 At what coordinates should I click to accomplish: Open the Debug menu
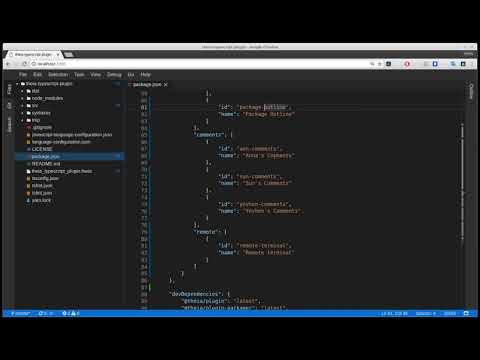point(114,75)
